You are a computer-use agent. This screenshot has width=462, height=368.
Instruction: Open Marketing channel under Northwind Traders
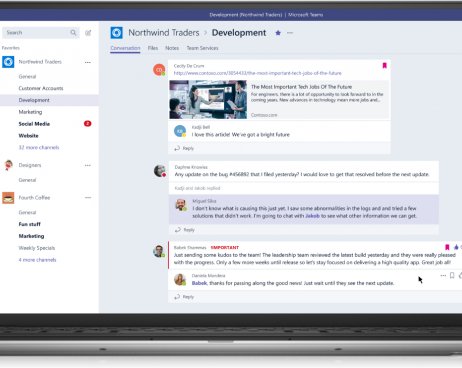[x=30, y=112]
